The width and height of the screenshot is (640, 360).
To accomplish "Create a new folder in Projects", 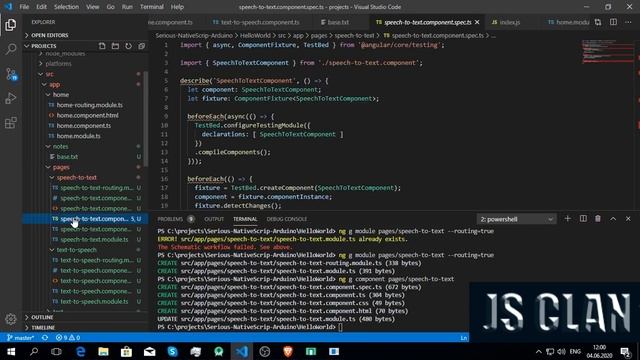I will tap(115, 46).
